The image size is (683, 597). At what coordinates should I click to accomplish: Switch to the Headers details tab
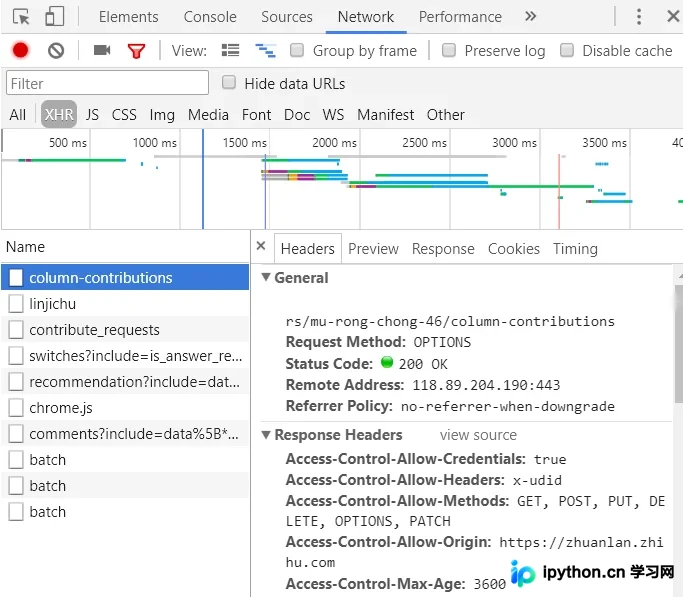click(x=308, y=249)
